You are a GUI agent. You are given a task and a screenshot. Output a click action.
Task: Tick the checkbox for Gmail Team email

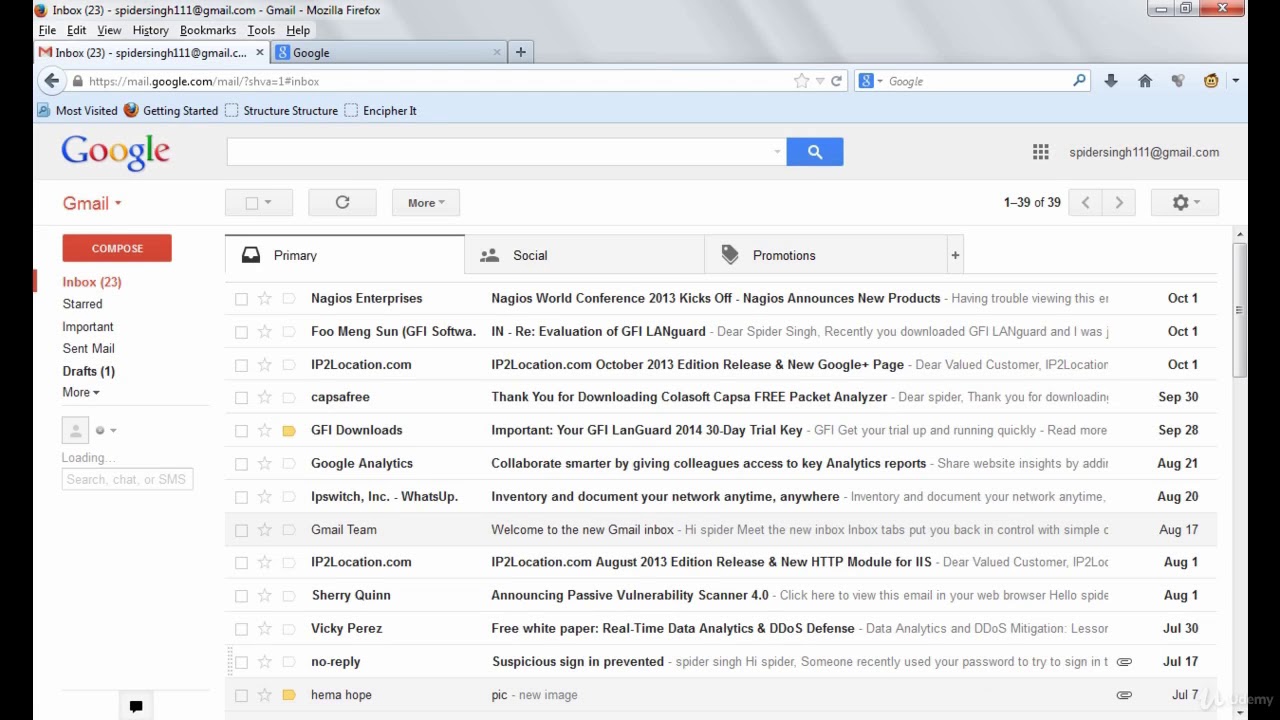(x=241, y=530)
